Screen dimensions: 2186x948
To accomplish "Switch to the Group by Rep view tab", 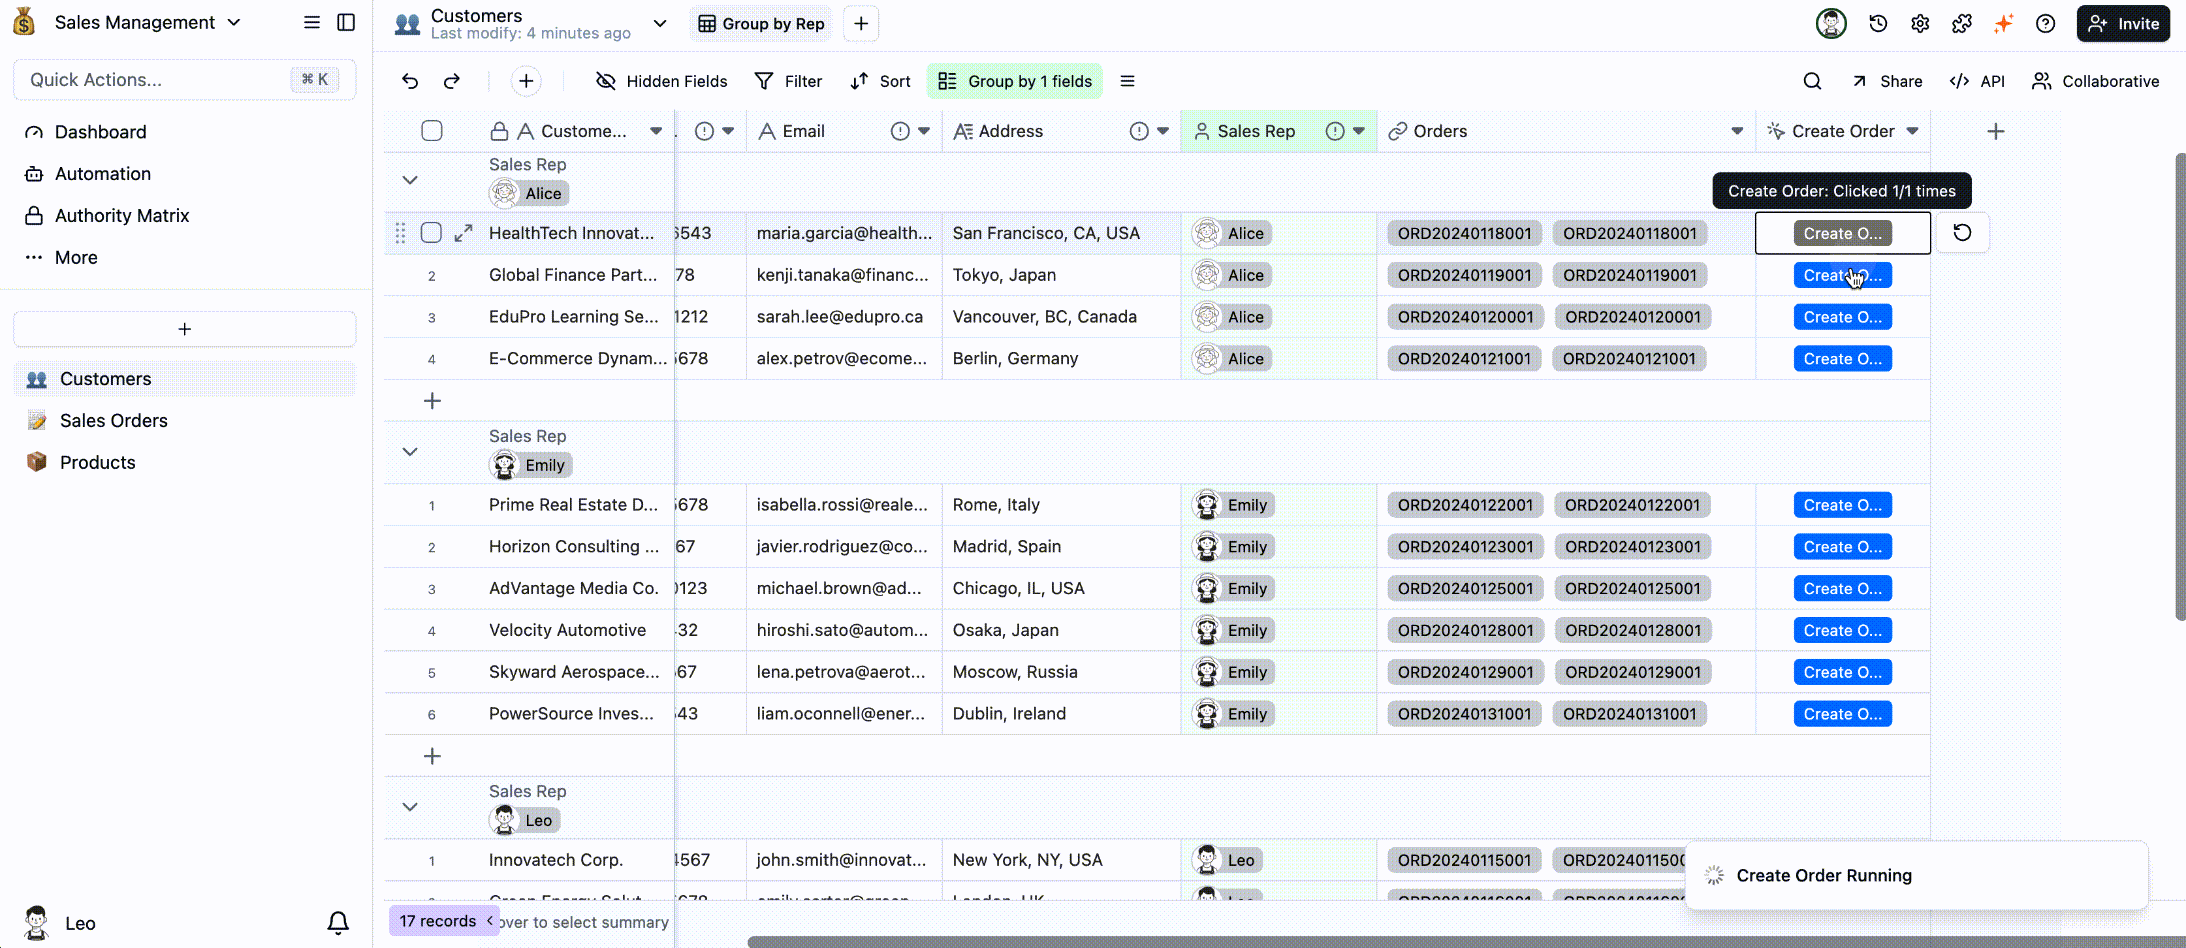I will pos(762,24).
